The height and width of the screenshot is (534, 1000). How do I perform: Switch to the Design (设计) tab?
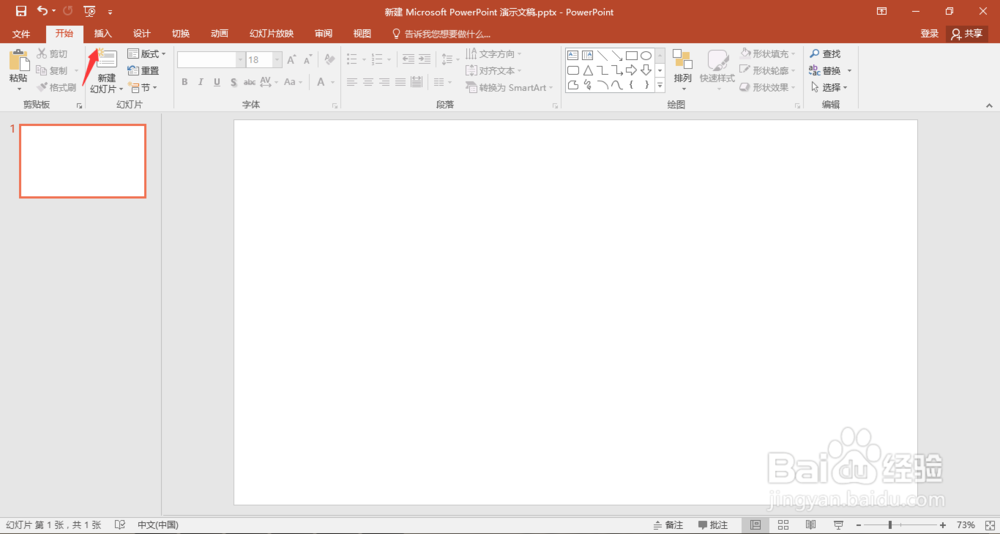tap(142, 34)
